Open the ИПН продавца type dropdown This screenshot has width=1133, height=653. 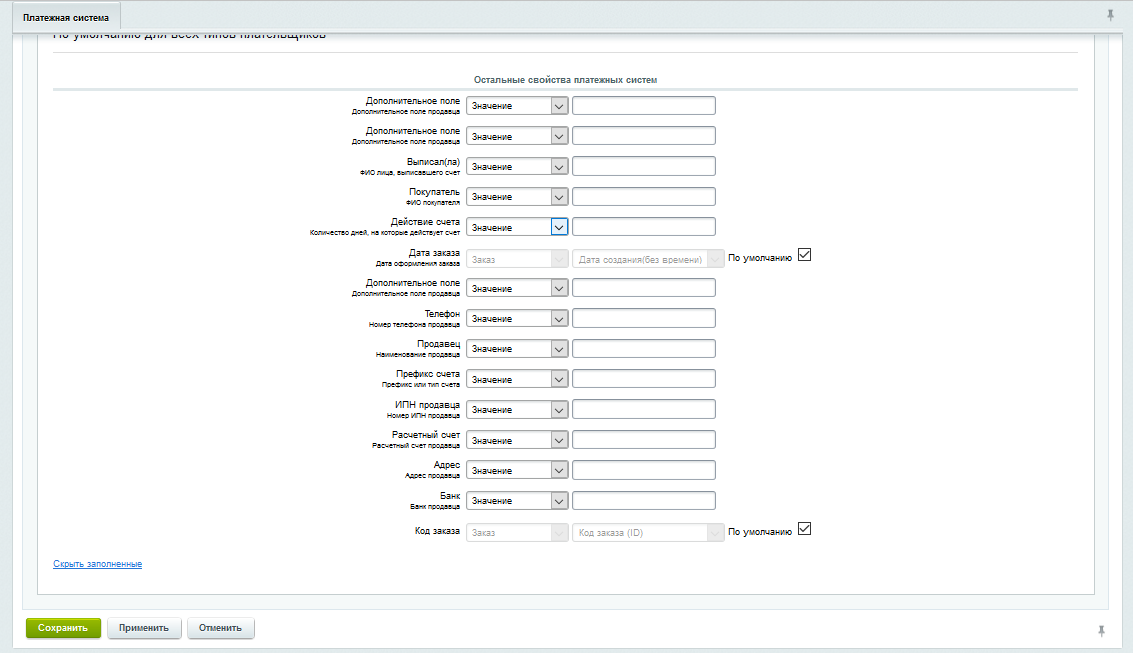[x=517, y=410]
